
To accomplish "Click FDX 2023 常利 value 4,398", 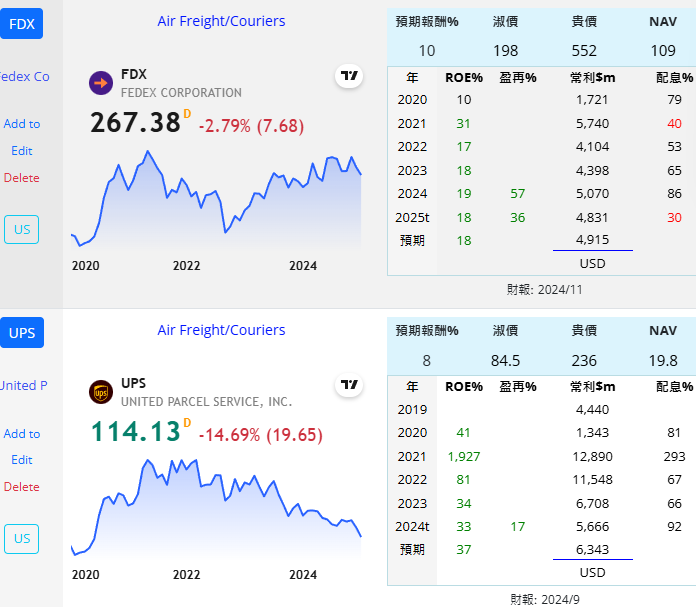I will pos(593,171).
